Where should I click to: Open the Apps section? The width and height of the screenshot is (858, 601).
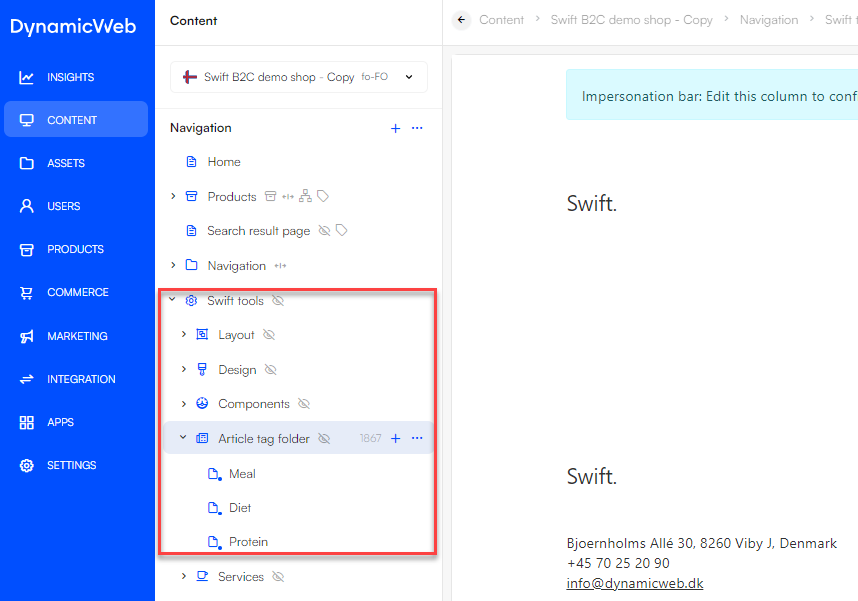pos(60,422)
